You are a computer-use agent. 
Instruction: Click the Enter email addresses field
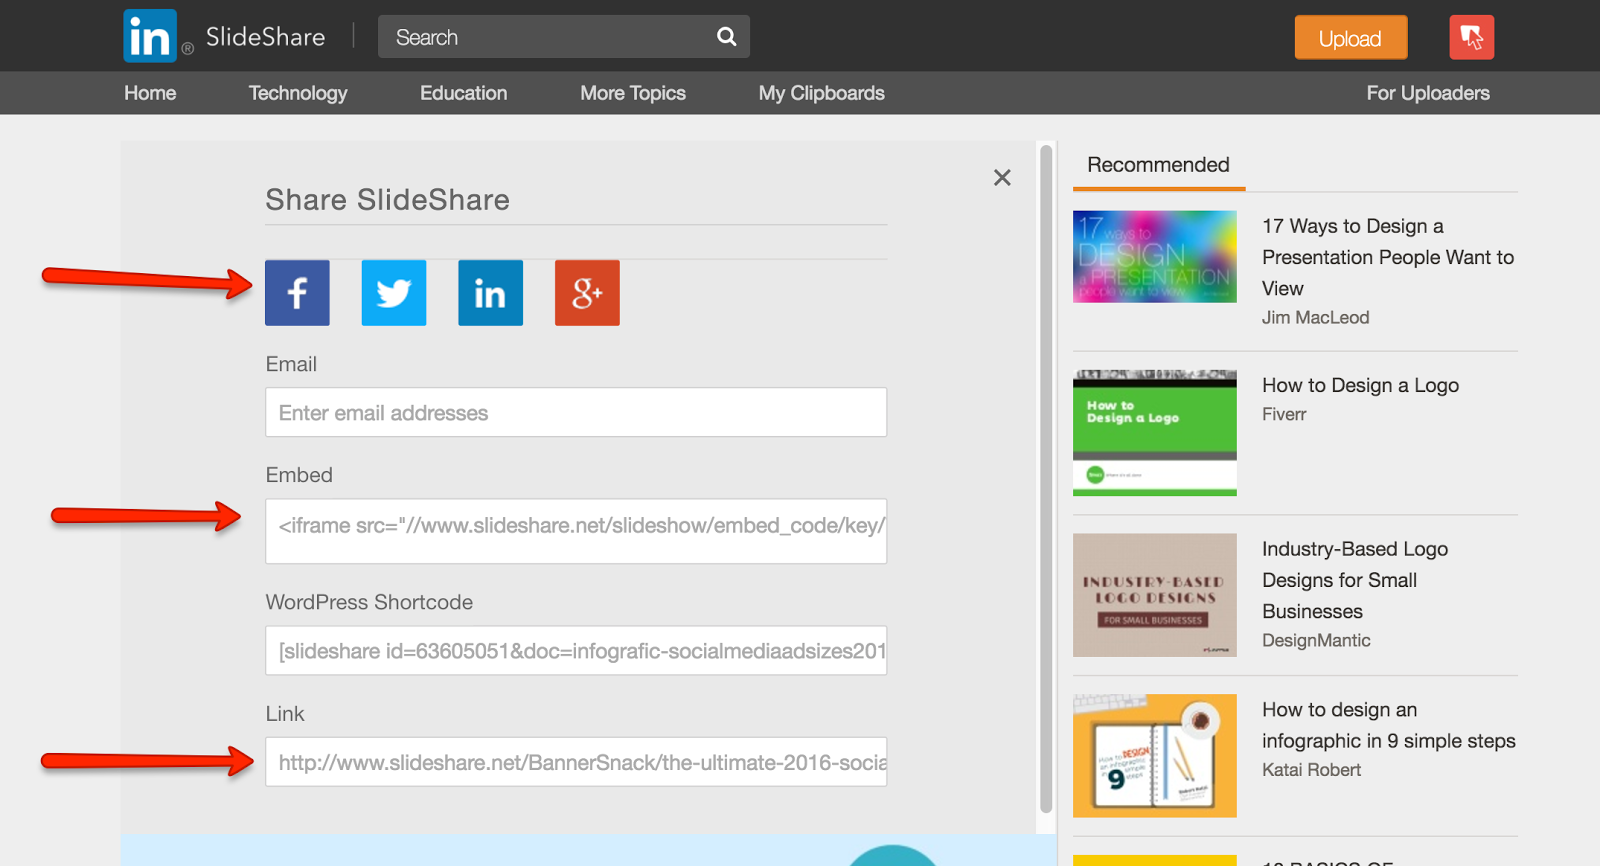click(576, 412)
